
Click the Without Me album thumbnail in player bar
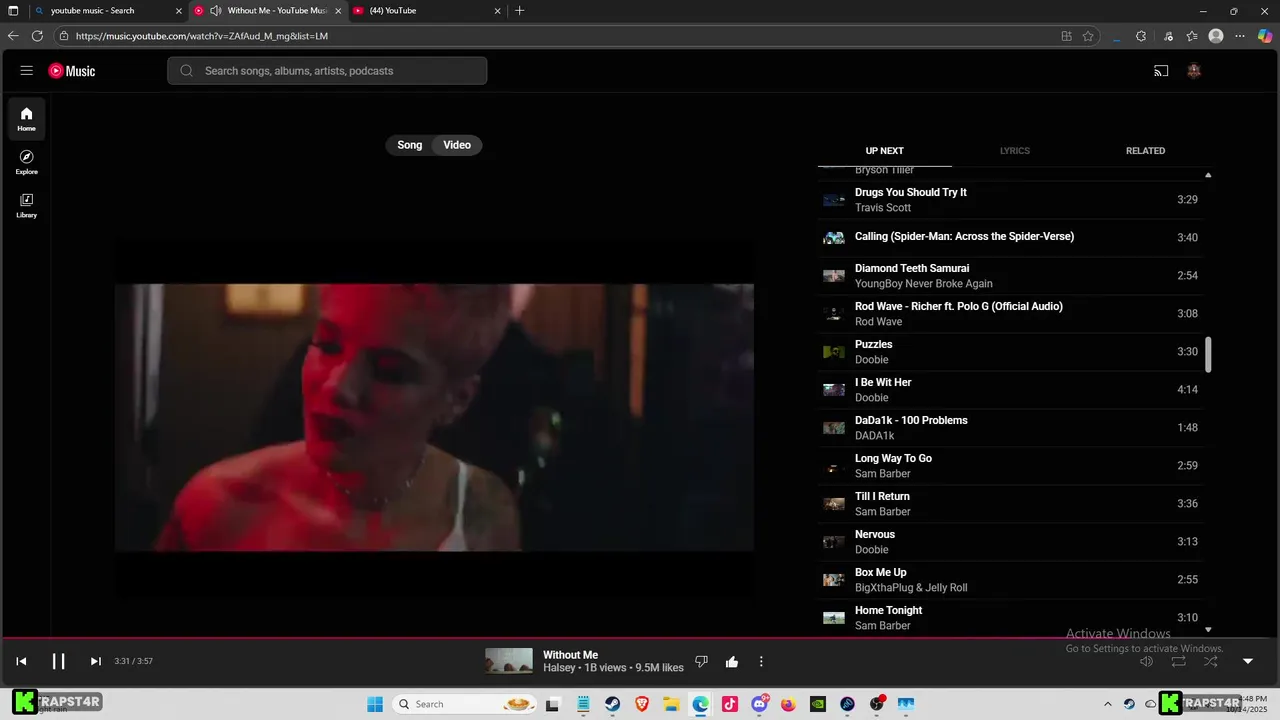[509, 661]
